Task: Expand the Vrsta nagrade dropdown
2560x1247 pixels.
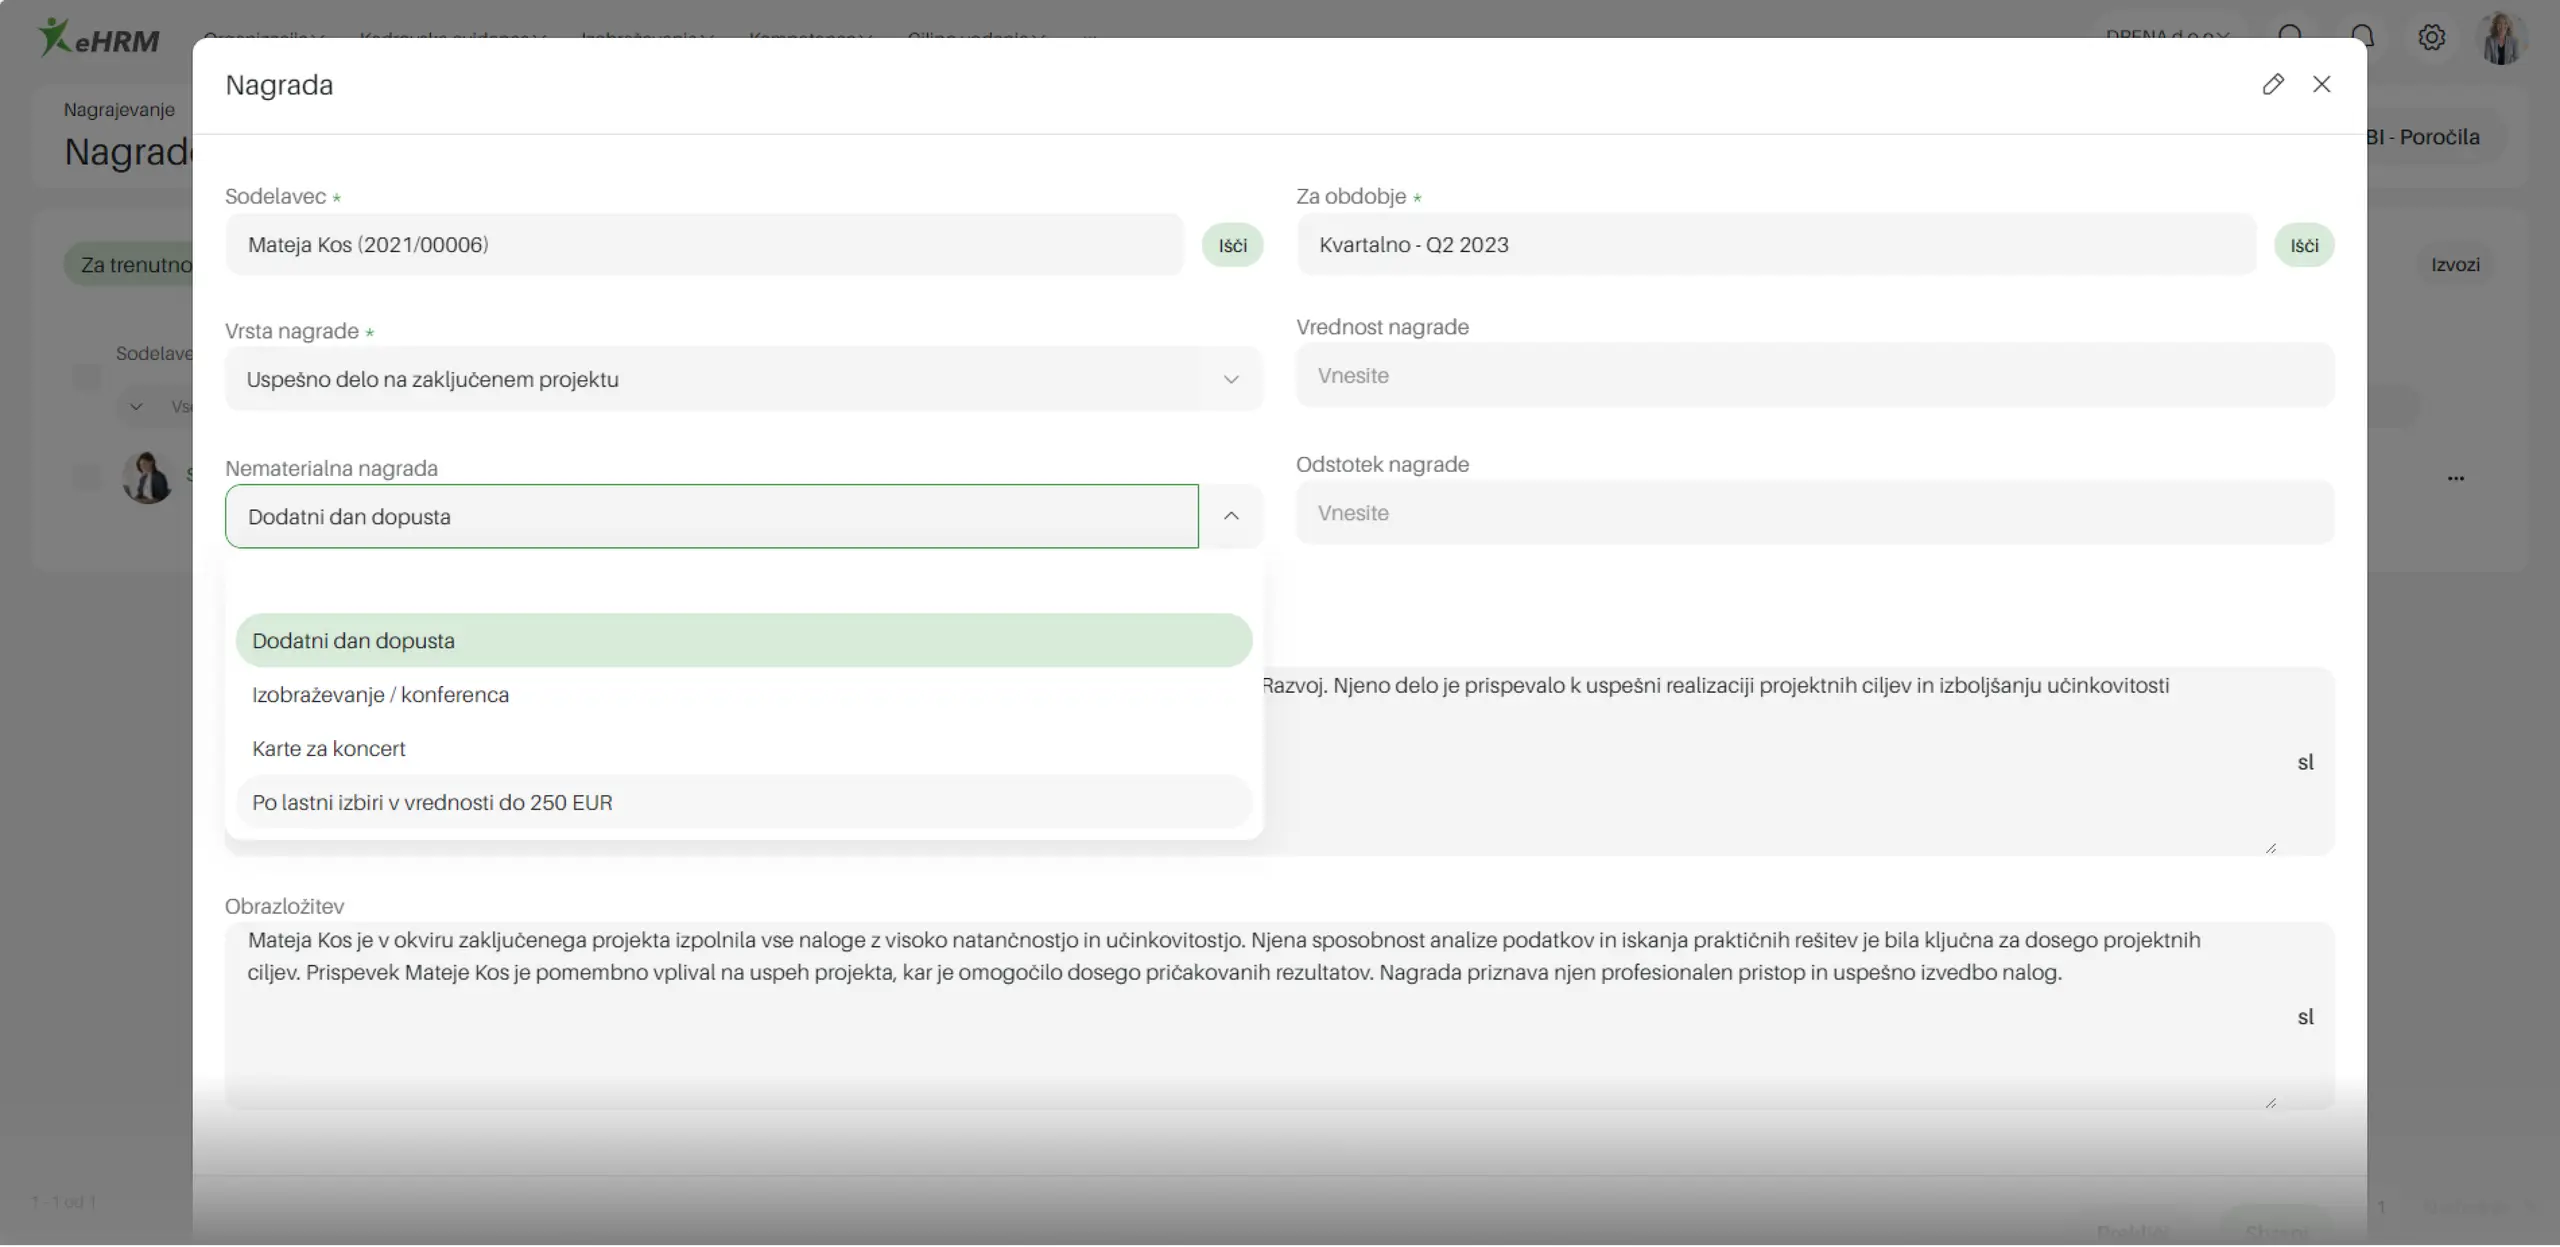Action: (x=1231, y=380)
